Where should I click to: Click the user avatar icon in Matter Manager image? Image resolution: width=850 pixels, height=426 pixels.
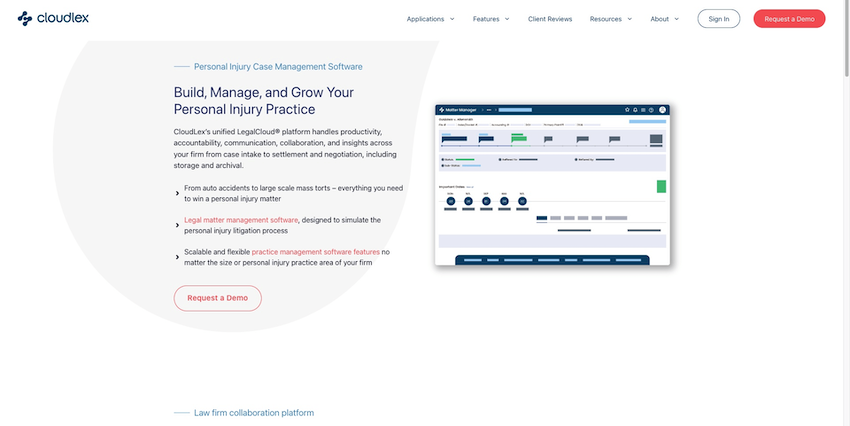point(662,109)
